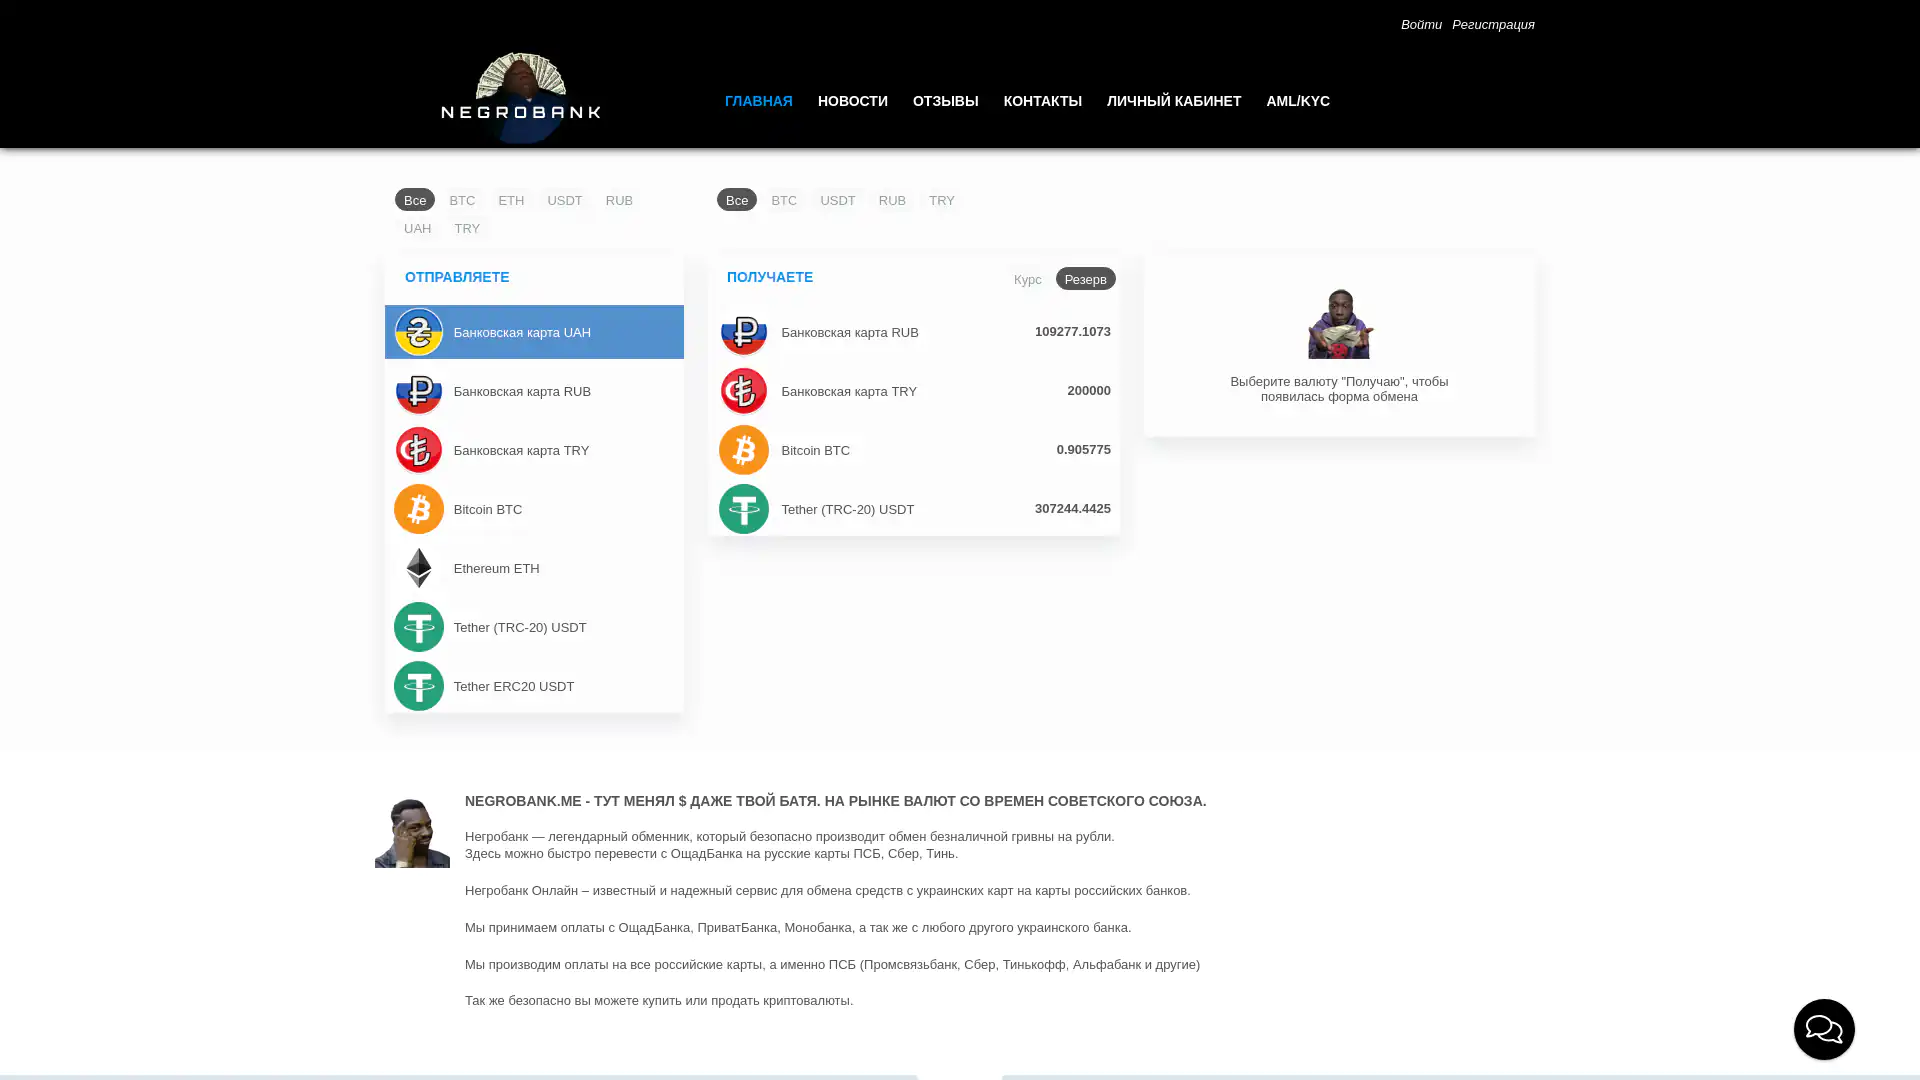Click the Negrobank logo
Viewport: 1920px width, 1080px height.
(x=520, y=98)
